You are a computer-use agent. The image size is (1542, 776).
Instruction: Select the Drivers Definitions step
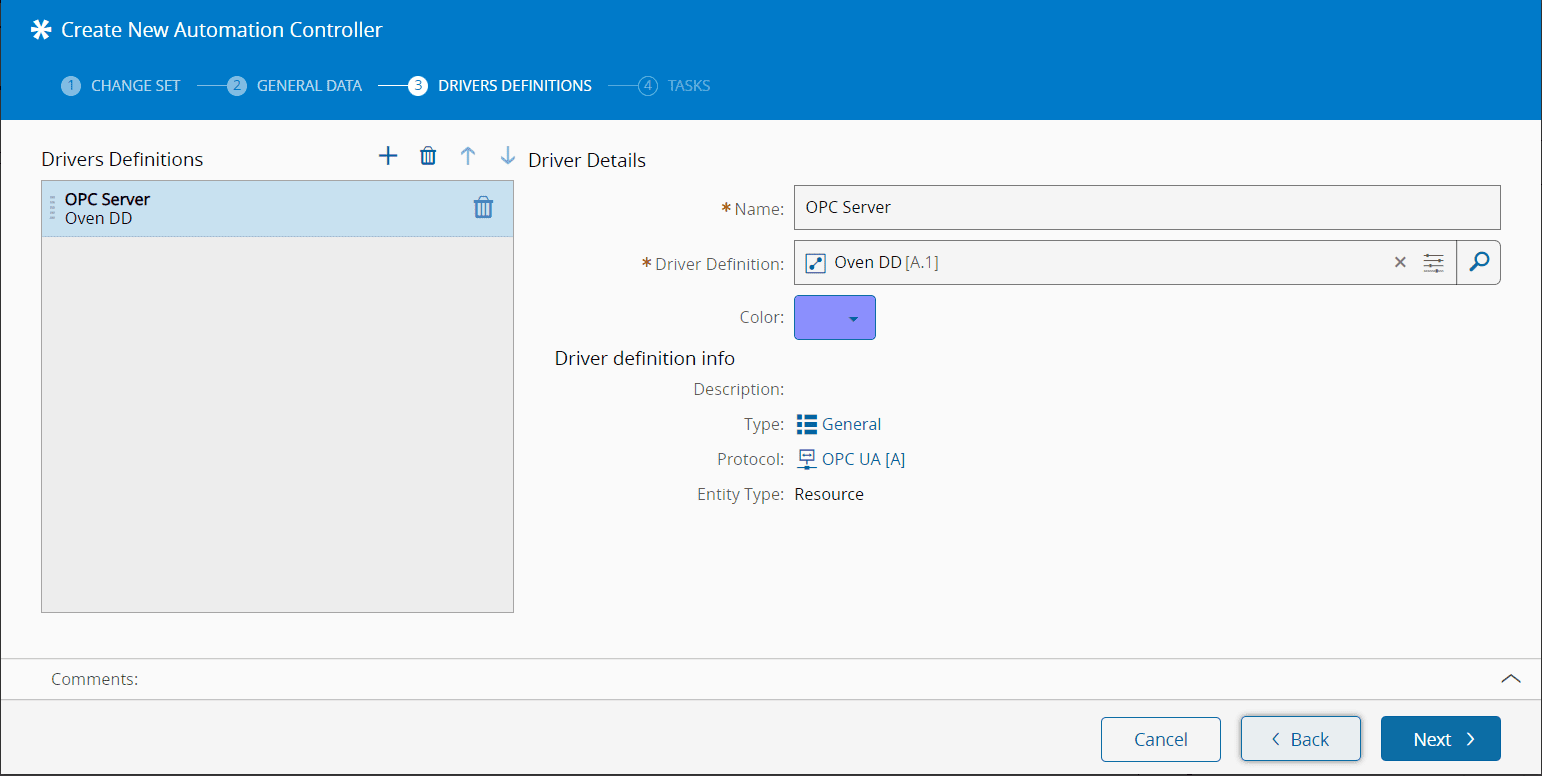pos(500,86)
